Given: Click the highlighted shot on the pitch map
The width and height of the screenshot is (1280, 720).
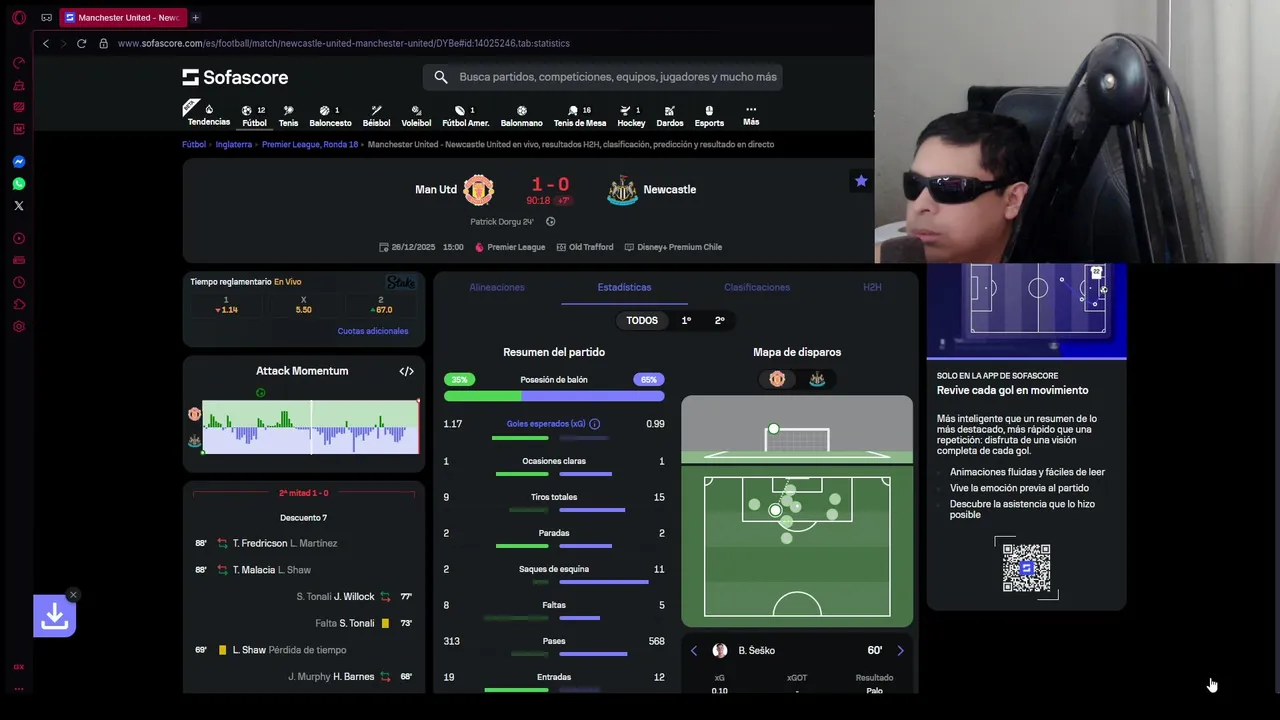Looking at the screenshot, I should click(x=775, y=511).
